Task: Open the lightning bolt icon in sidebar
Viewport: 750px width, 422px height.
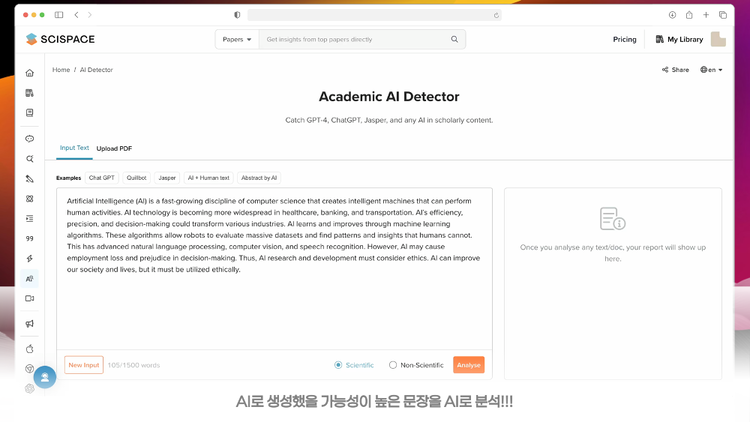Action: point(30,258)
